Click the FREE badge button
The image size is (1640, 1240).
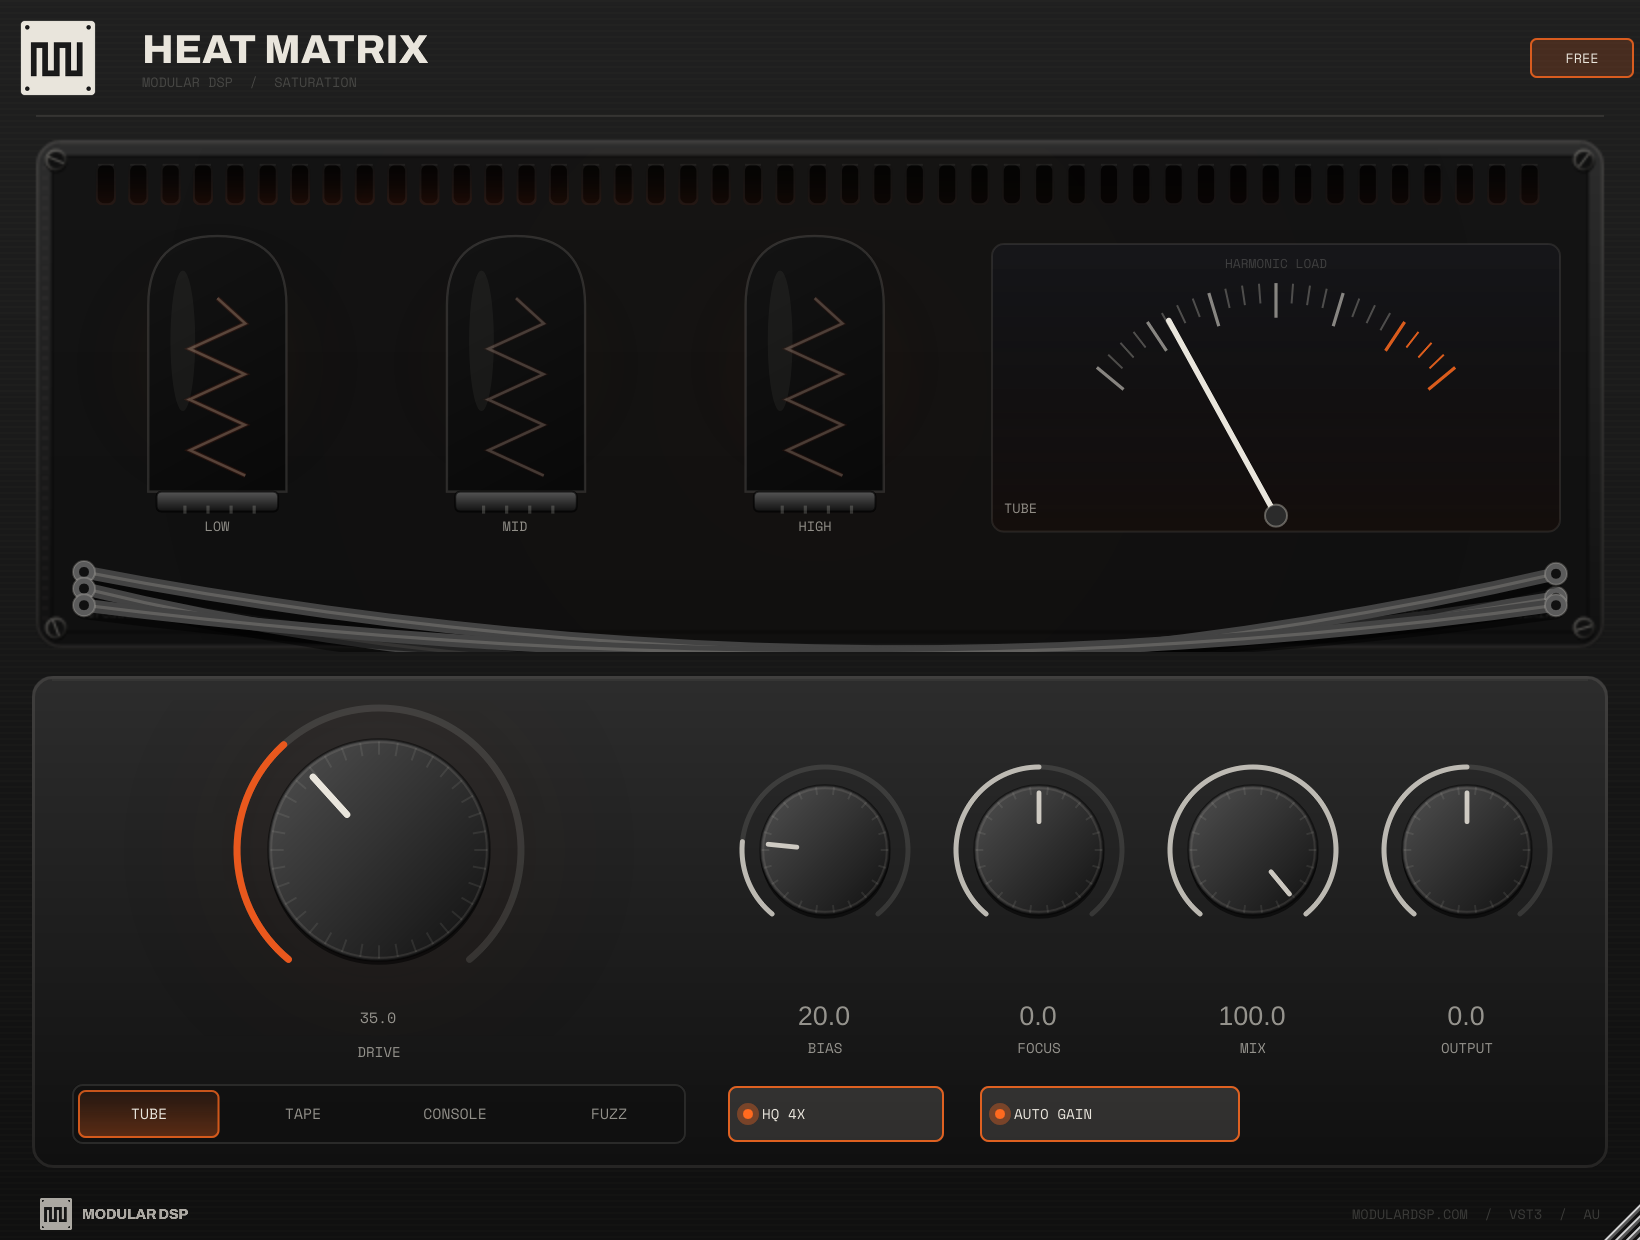tap(1581, 58)
